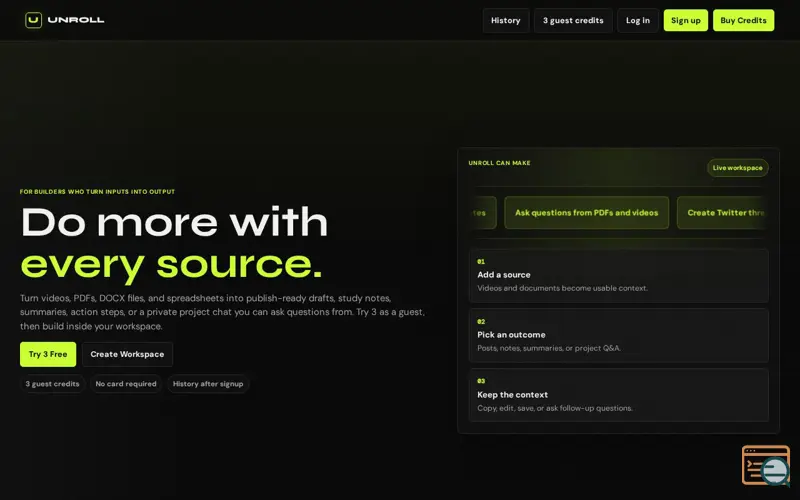
Task: Start with the Try 3 Free button
Action: [x=48, y=354]
